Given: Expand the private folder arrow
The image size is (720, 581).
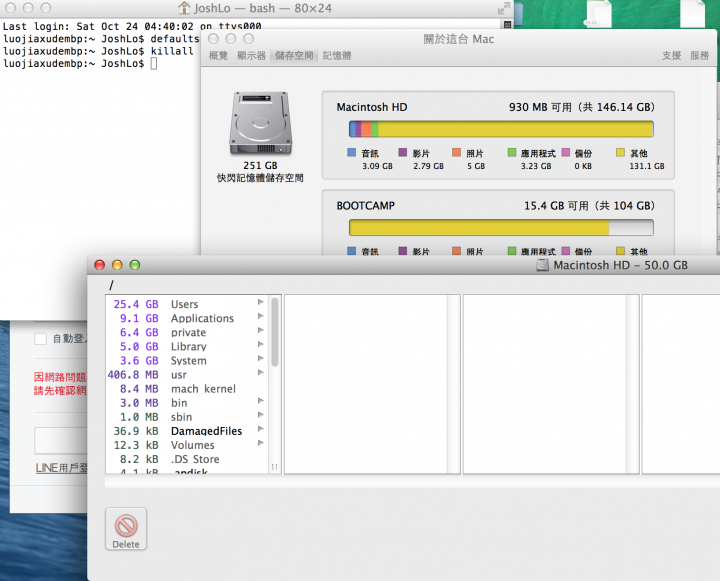Looking at the screenshot, I should (x=260, y=331).
